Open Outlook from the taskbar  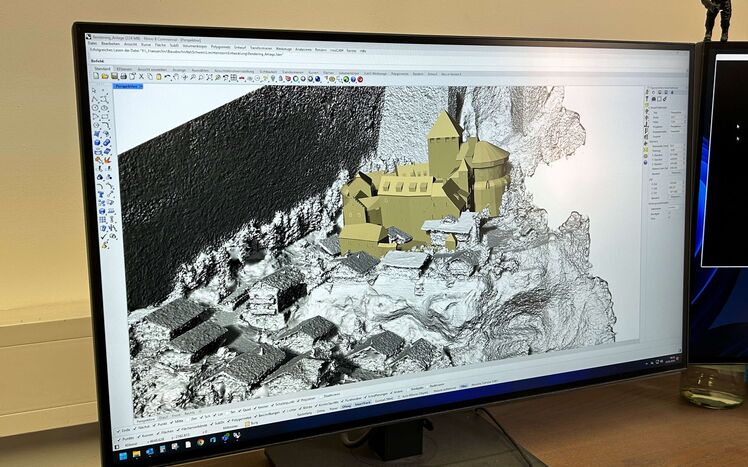click(x=149, y=452)
